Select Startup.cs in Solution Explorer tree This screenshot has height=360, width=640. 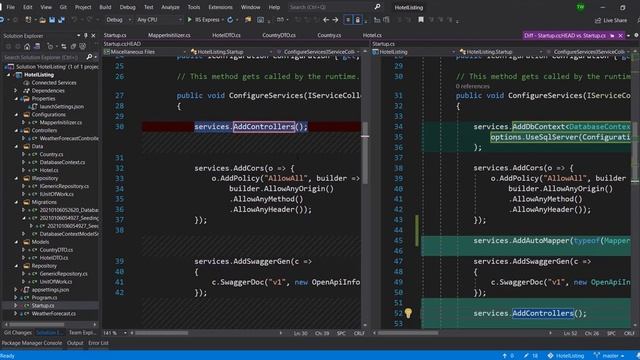43,306
